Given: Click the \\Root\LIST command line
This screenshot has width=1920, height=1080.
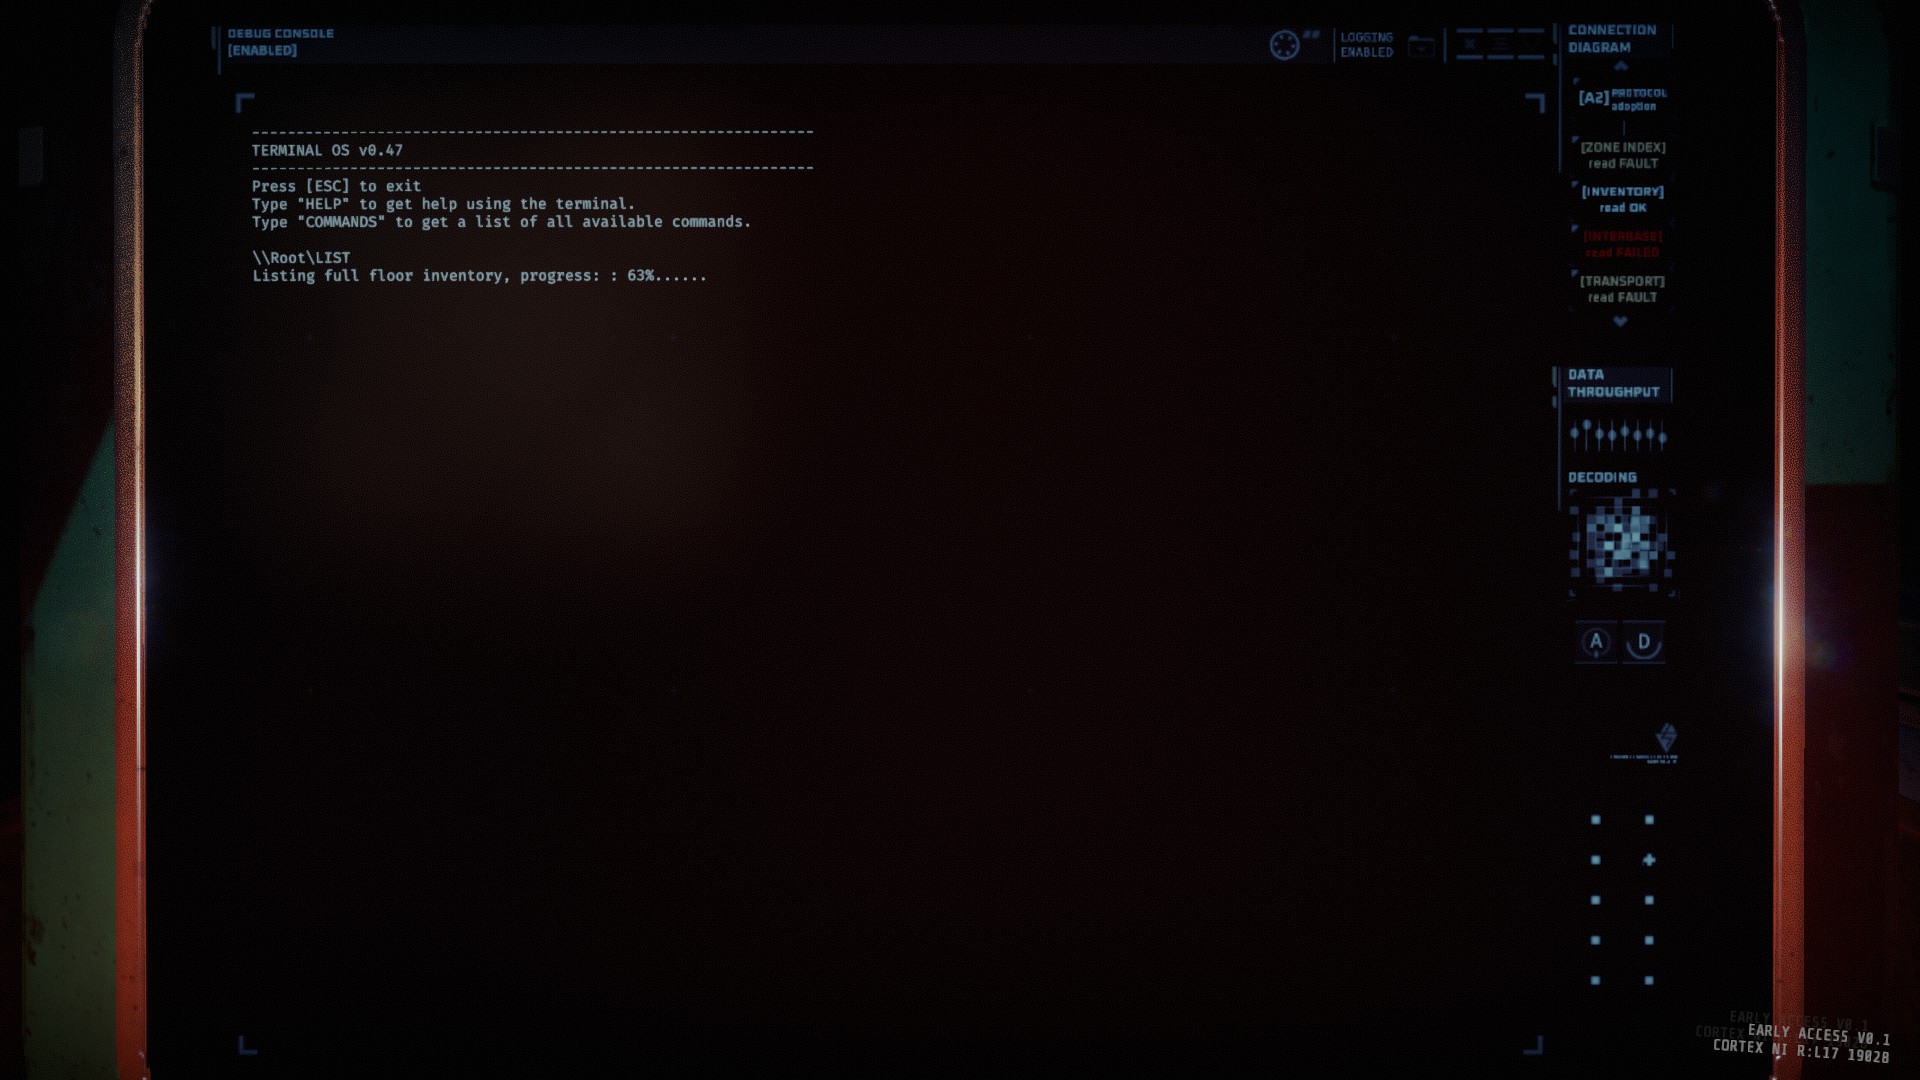Looking at the screenshot, I should (301, 258).
